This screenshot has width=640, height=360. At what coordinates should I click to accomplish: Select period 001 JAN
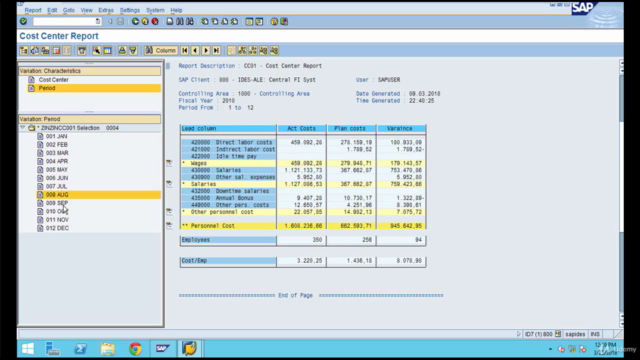coord(56,136)
